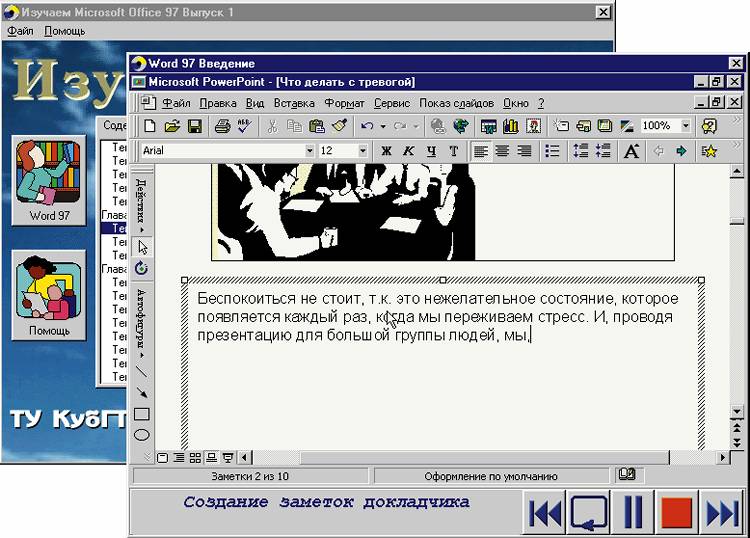The height and width of the screenshot is (538, 750).
Task: Click the Increase Font Size icon
Action: point(631,151)
